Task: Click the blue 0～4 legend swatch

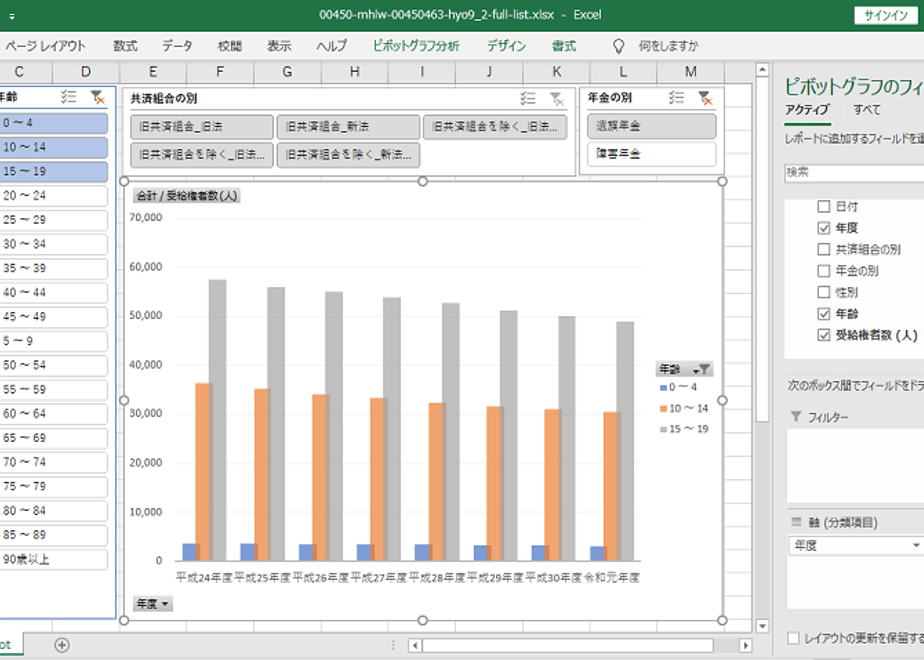Action: pyautogui.click(x=664, y=388)
